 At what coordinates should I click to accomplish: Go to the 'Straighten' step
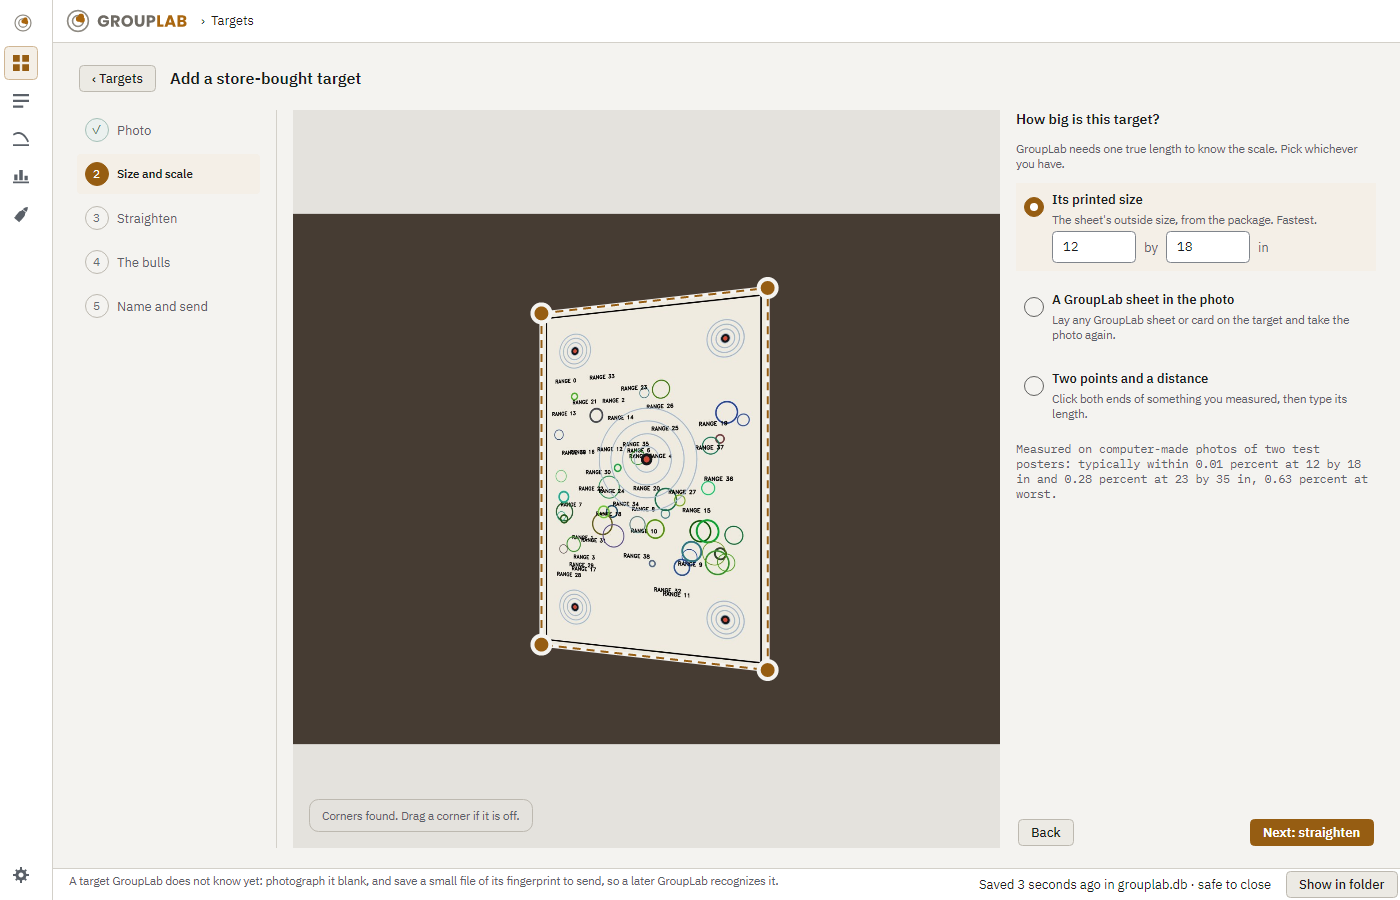pyautogui.click(x=168, y=218)
